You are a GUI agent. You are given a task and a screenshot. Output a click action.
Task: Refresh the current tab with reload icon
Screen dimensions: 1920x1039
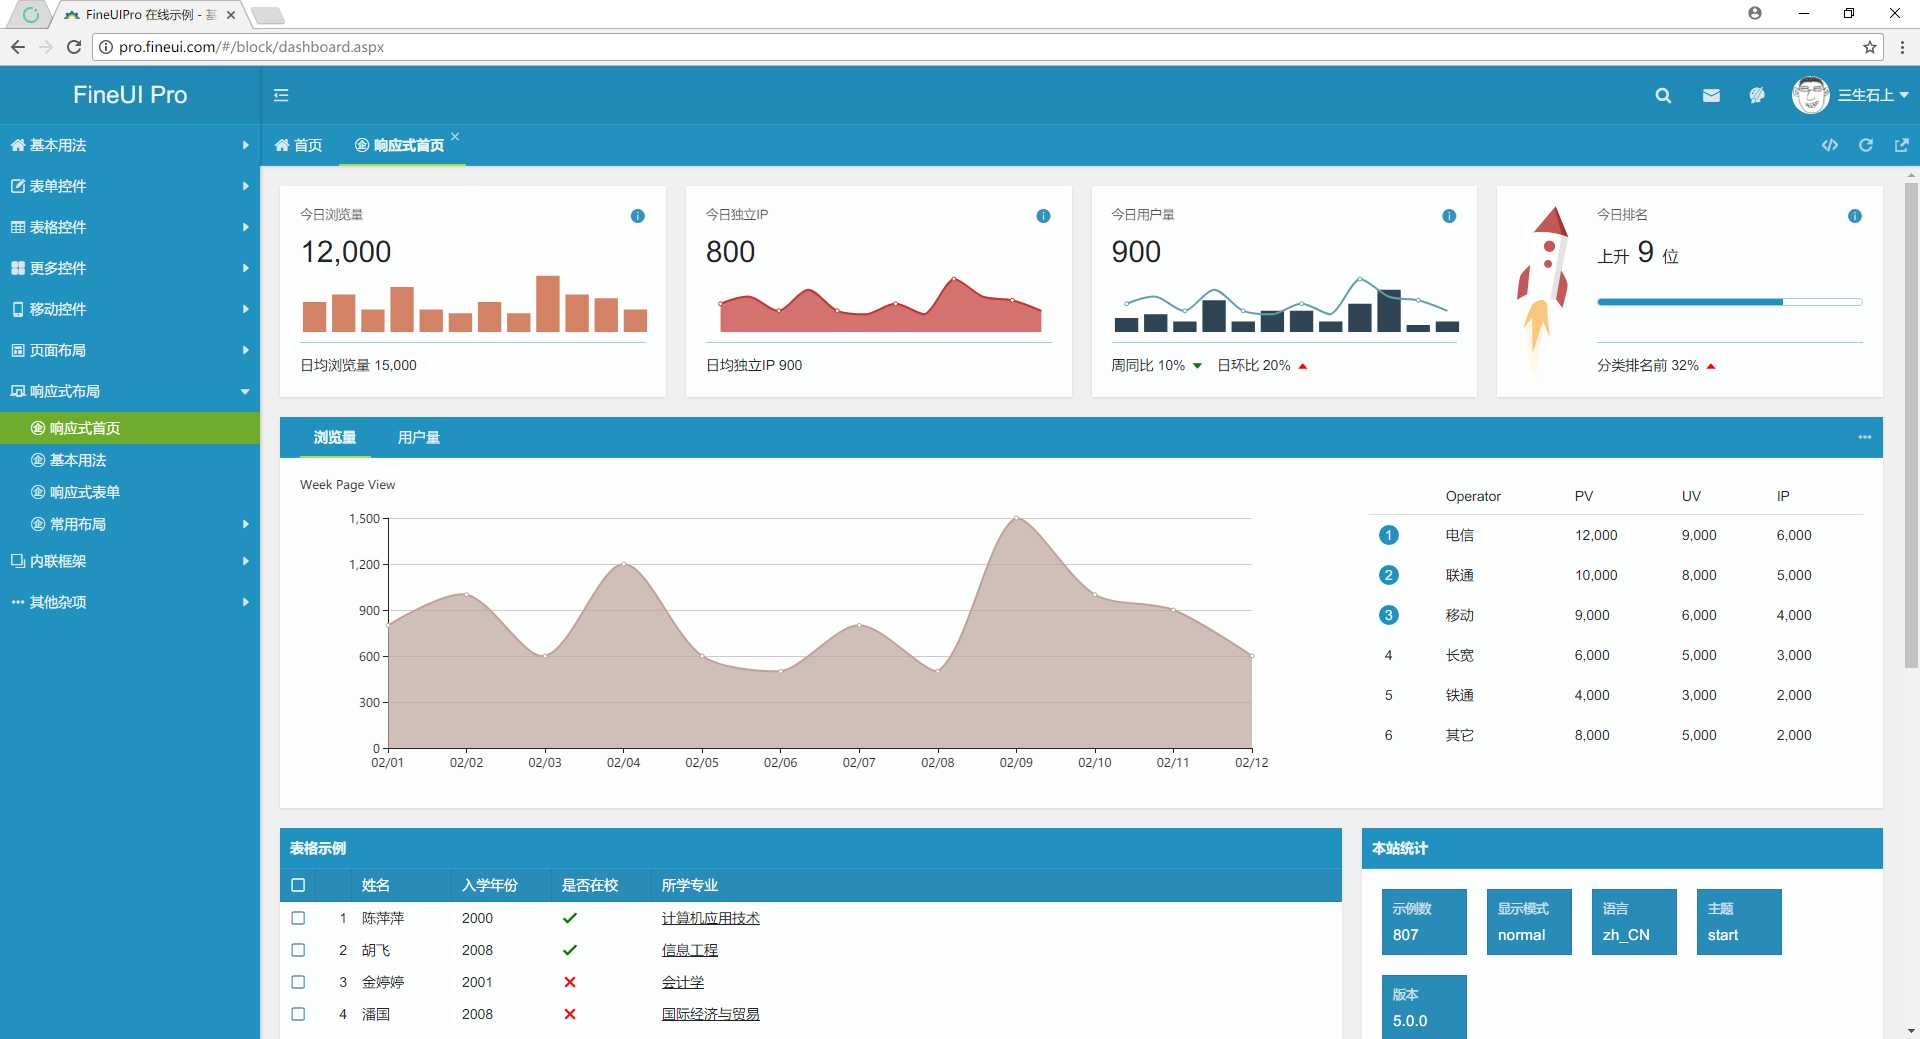(x=1866, y=145)
